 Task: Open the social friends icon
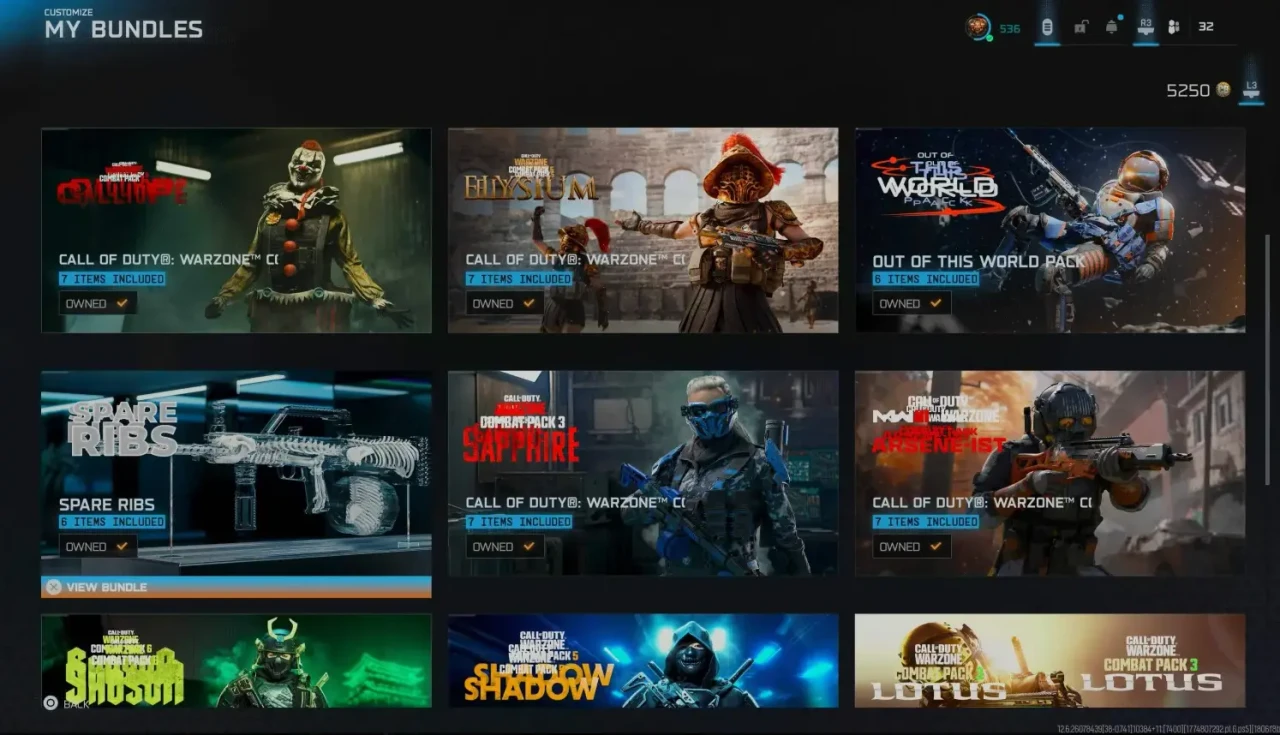coord(1174,27)
